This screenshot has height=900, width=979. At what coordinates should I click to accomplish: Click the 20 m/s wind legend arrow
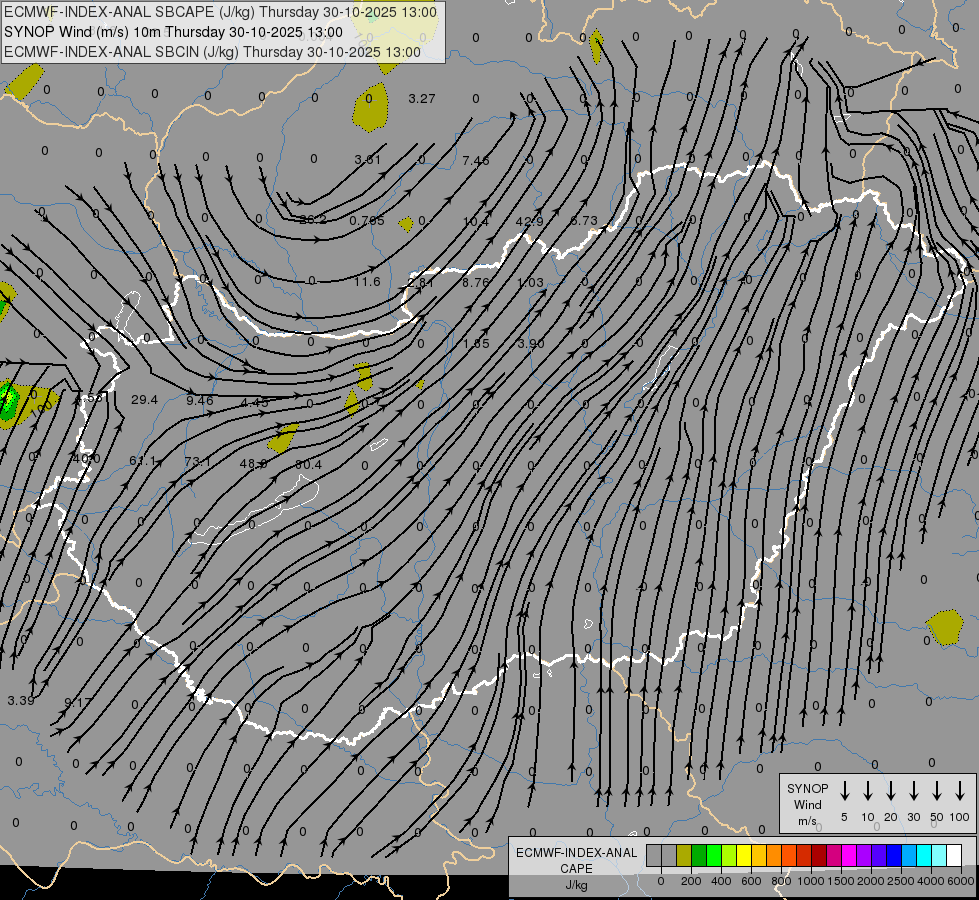(891, 791)
